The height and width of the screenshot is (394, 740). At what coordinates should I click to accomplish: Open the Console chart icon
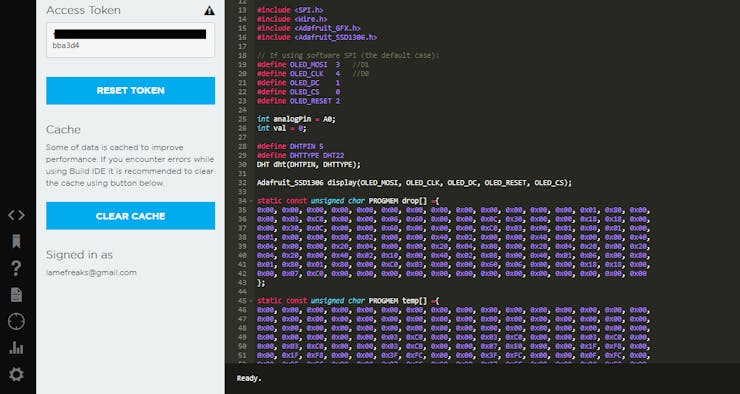coord(16,348)
